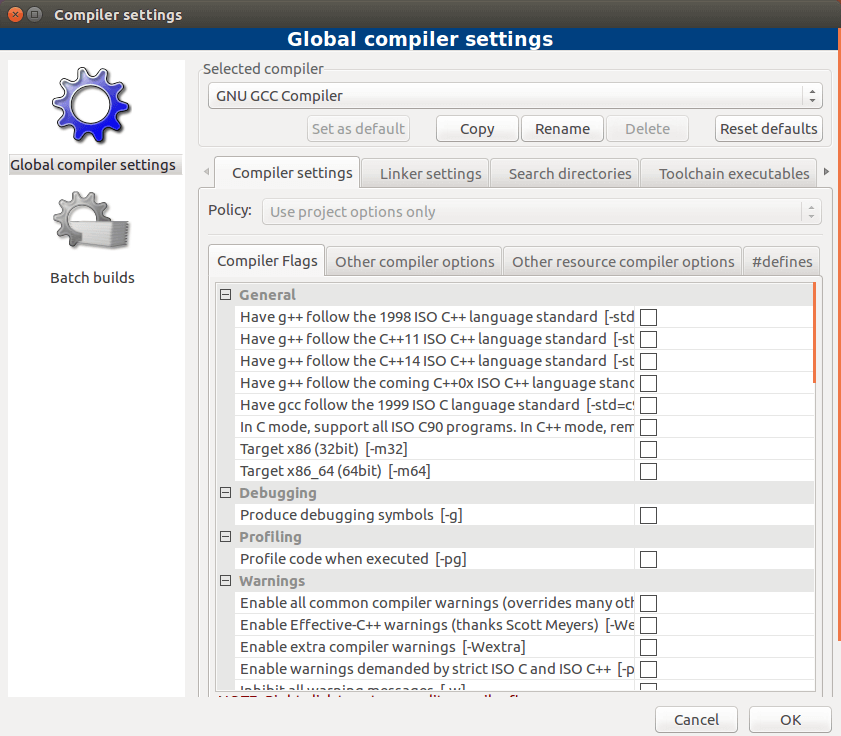Collapse the Debugging flags section
This screenshot has height=736, width=841.
tap(226, 493)
